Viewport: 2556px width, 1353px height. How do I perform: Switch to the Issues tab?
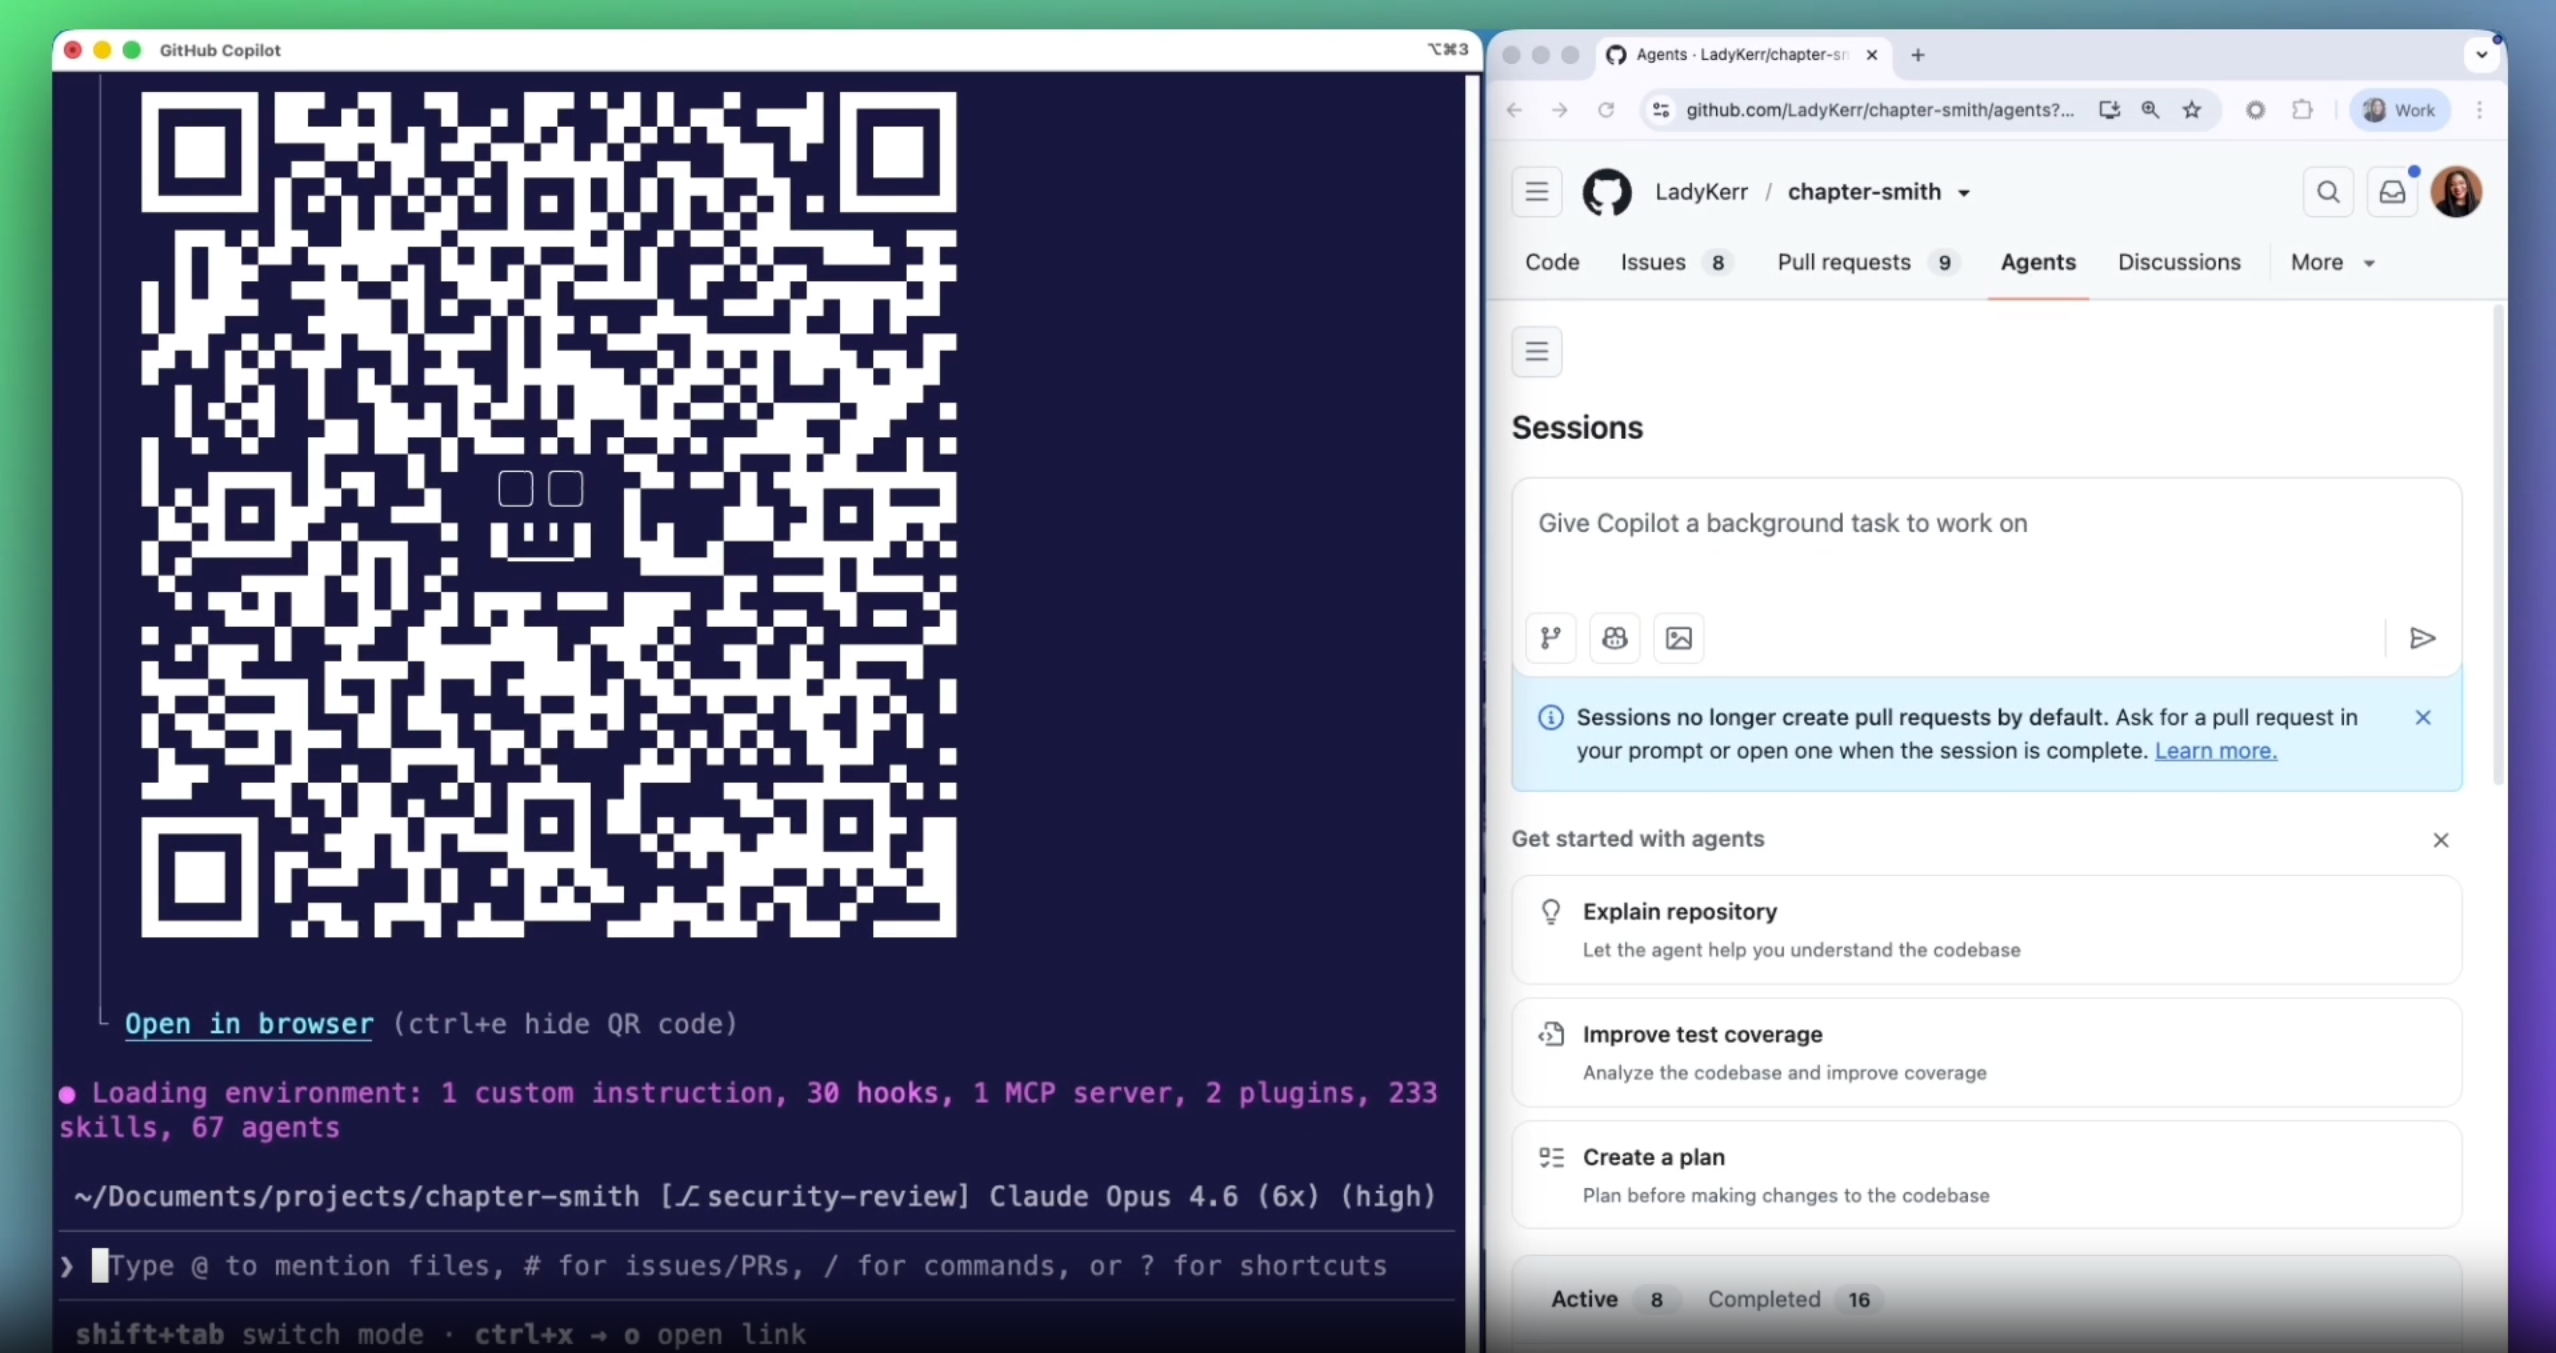tap(1675, 262)
